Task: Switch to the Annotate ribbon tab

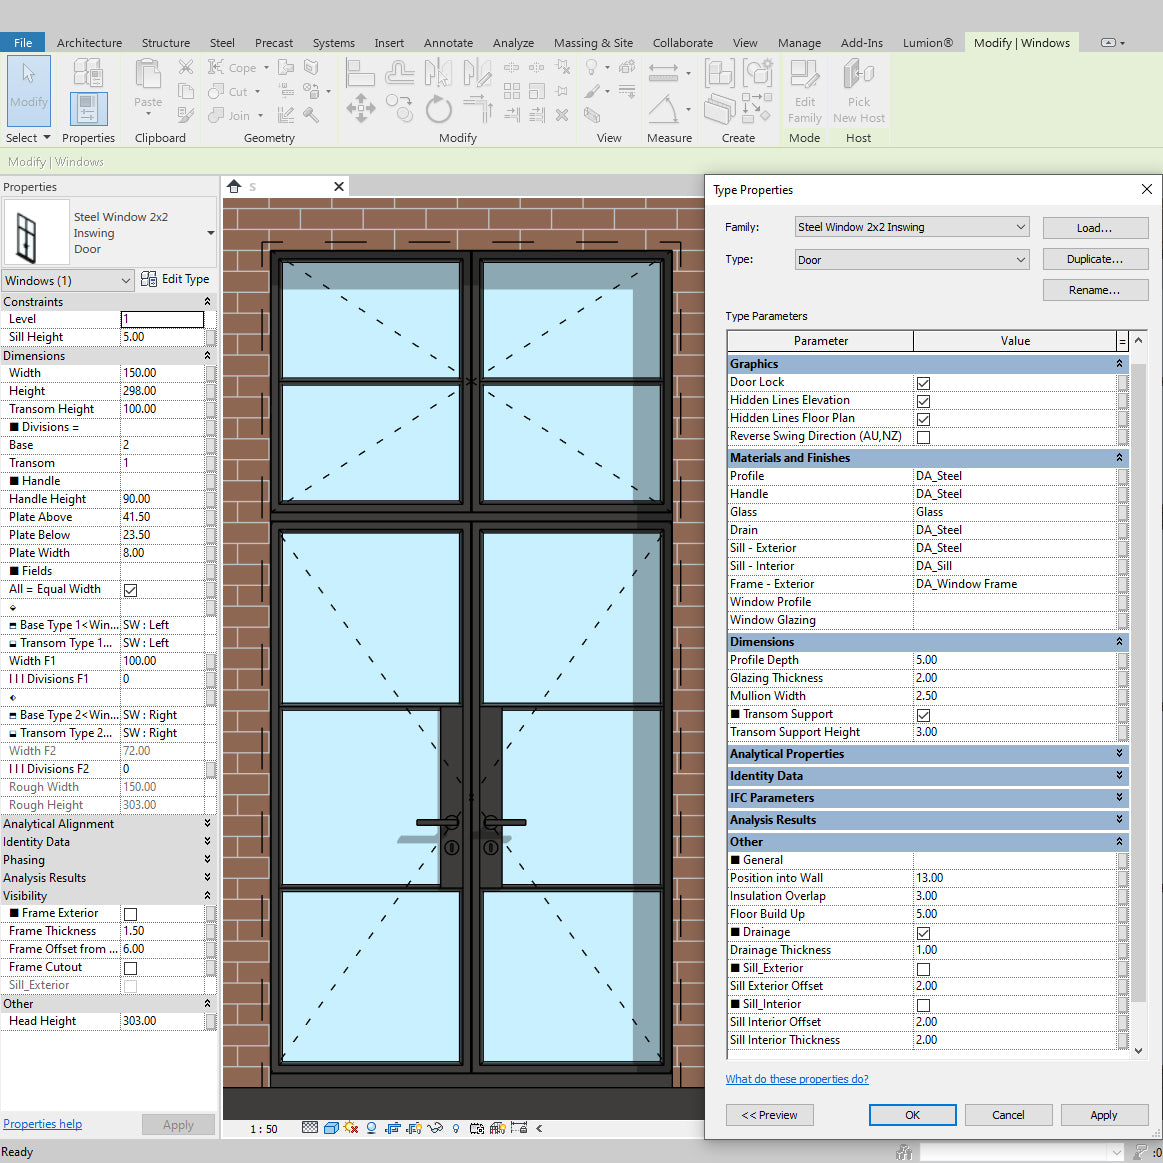Action: pyautogui.click(x=448, y=42)
